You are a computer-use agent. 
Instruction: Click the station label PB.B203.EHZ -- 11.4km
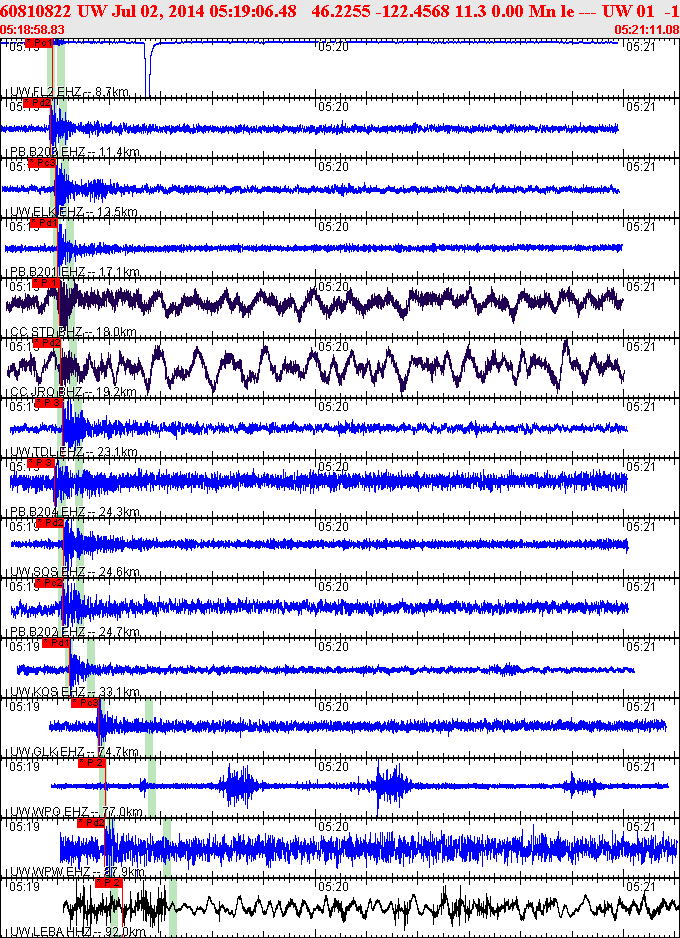75,152
